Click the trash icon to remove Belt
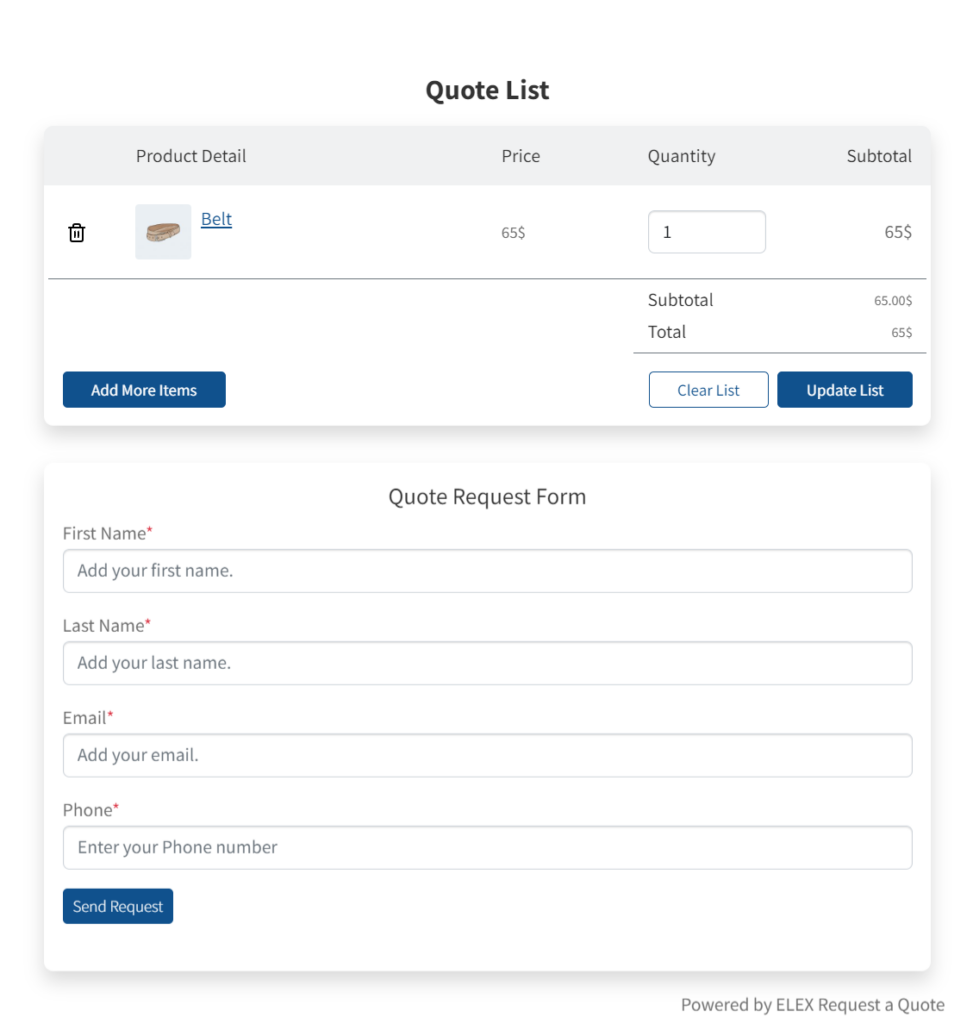973x1024 pixels. [76, 232]
